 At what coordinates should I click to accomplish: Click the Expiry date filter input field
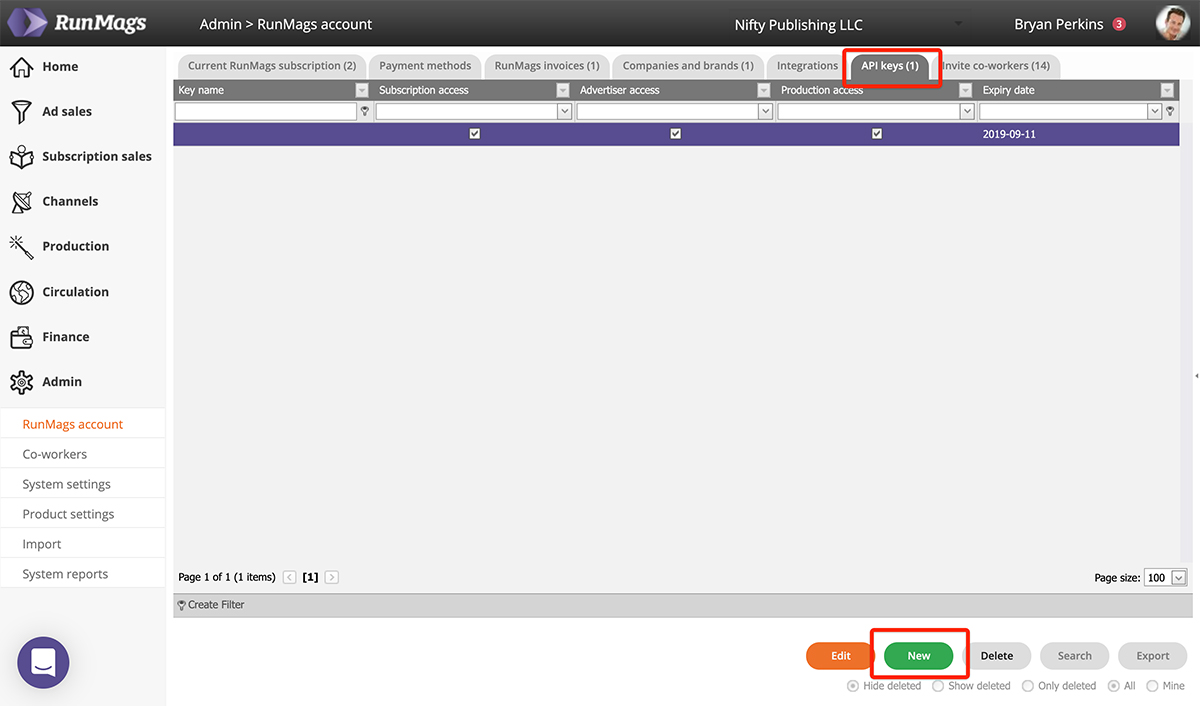coord(1064,112)
